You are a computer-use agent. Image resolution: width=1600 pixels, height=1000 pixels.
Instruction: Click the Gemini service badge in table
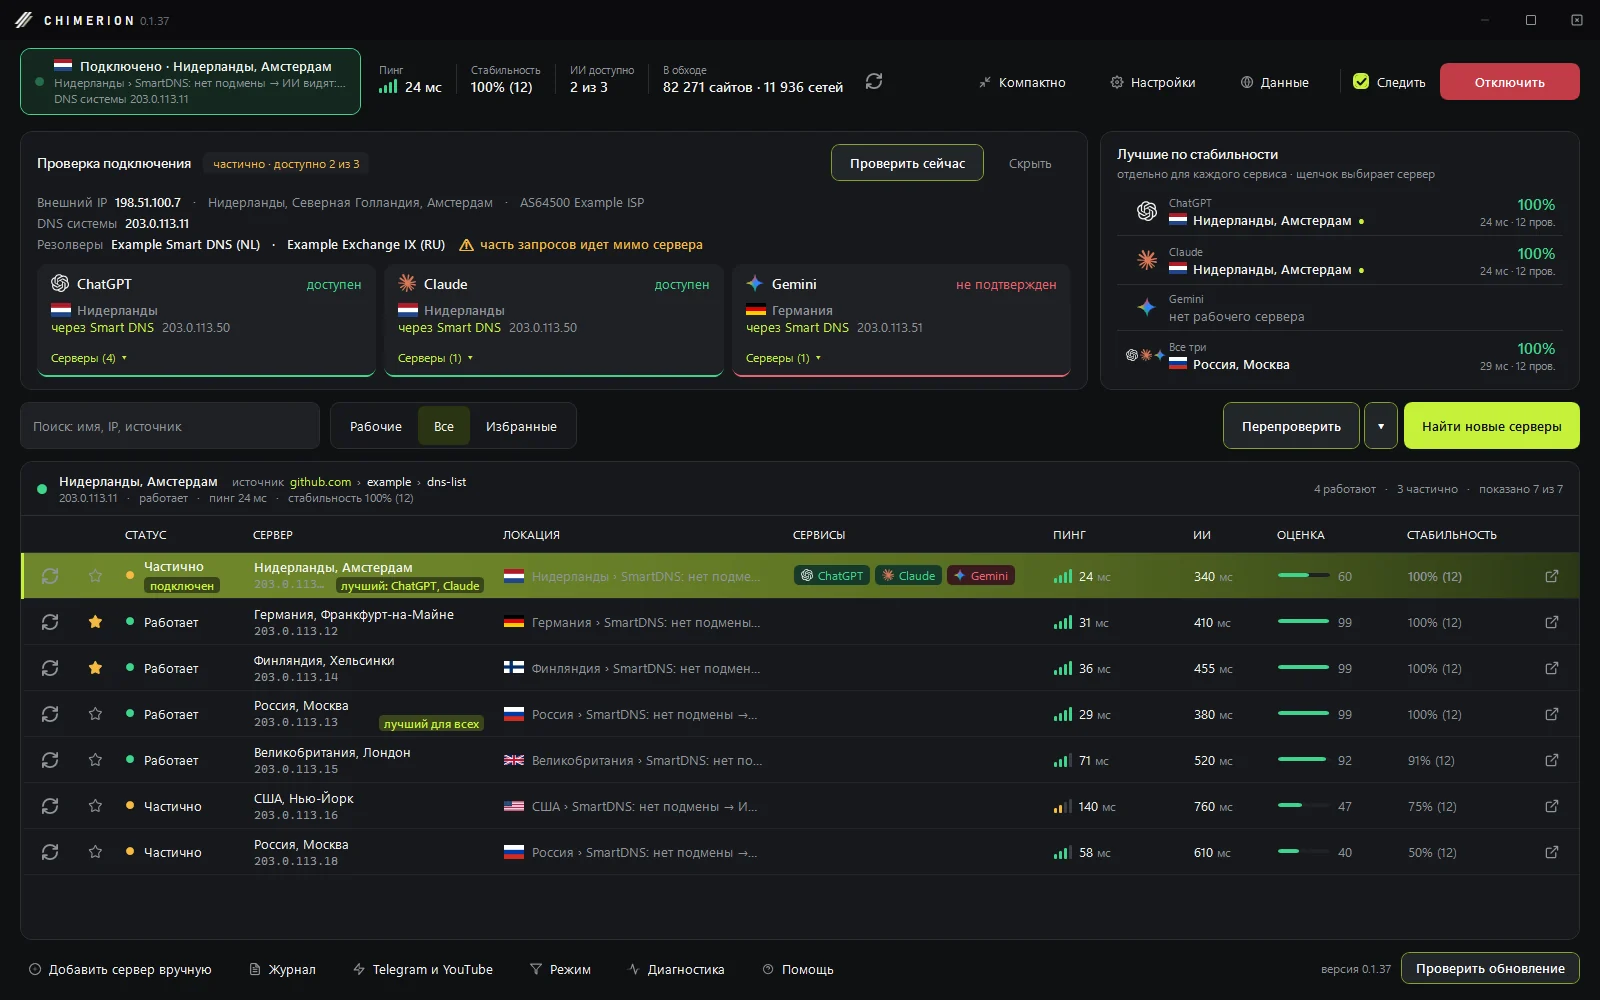click(980, 576)
